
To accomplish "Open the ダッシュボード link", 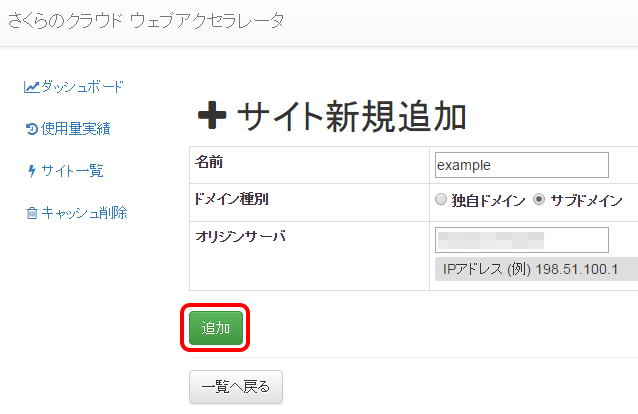I will (82, 87).
